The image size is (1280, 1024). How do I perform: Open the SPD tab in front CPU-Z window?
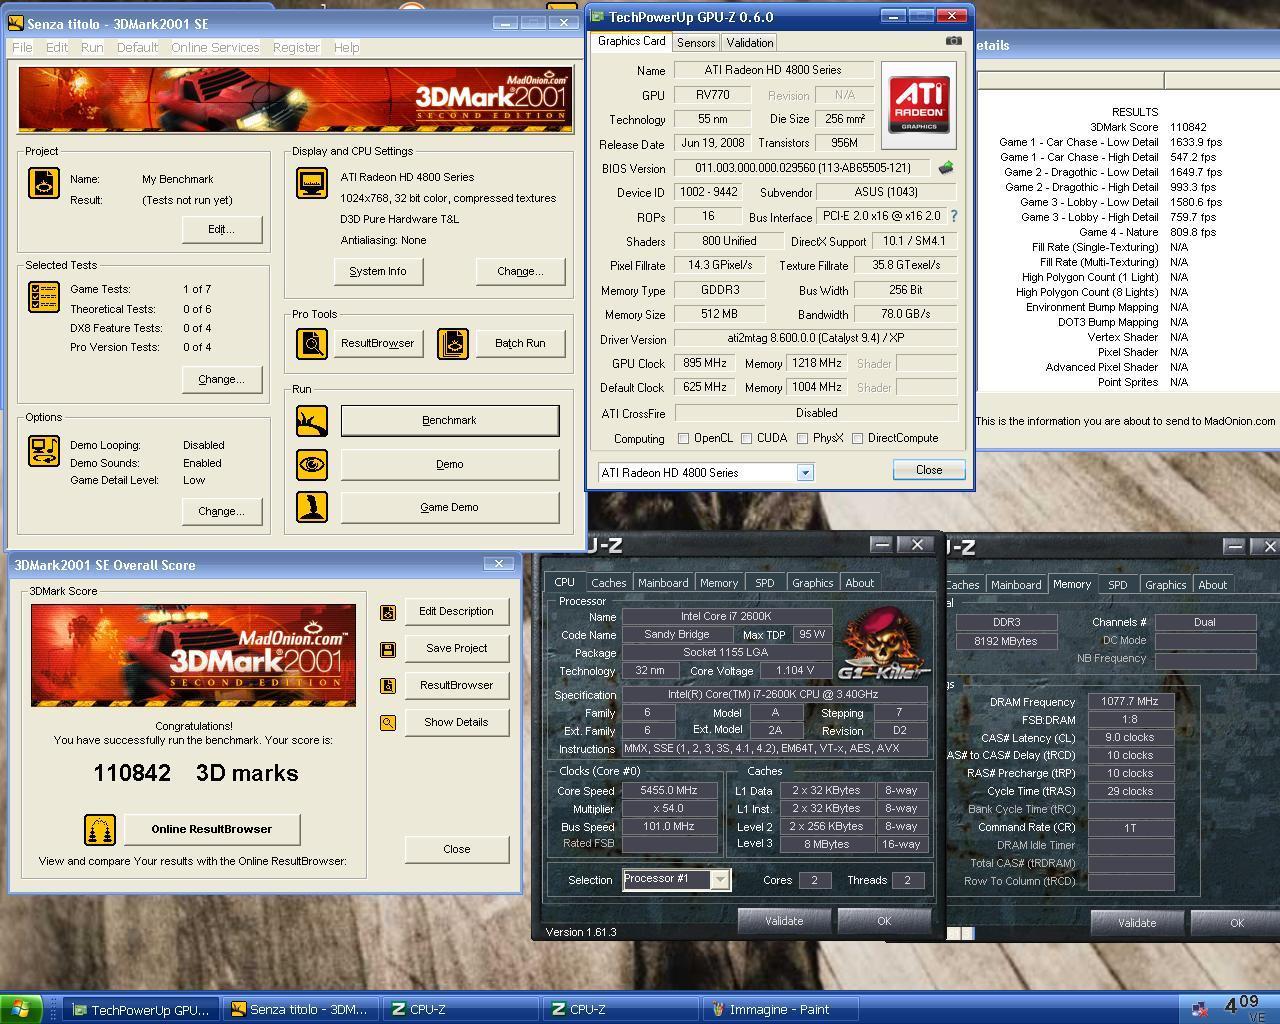click(765, 583)
